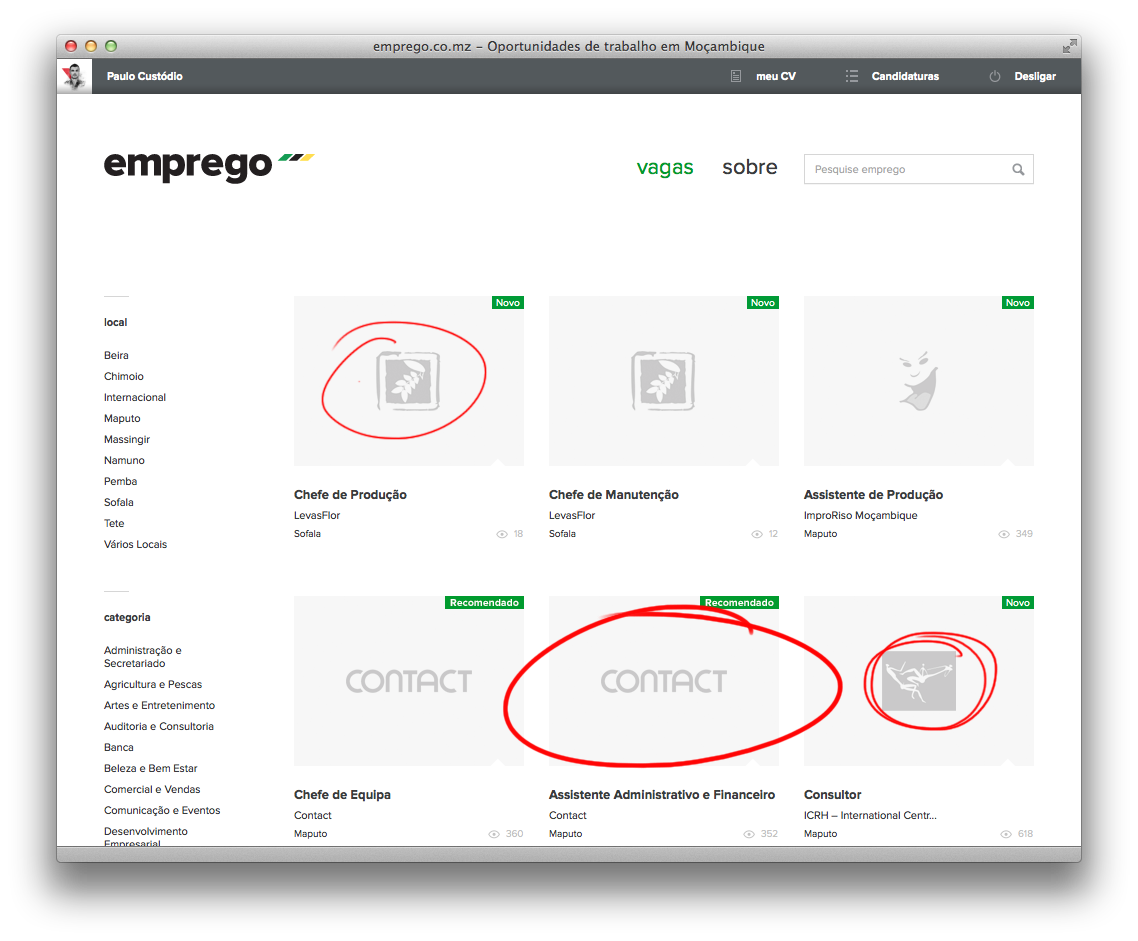
Task: Click ImproRiso Moçambique company name
Action: (861, 516)
